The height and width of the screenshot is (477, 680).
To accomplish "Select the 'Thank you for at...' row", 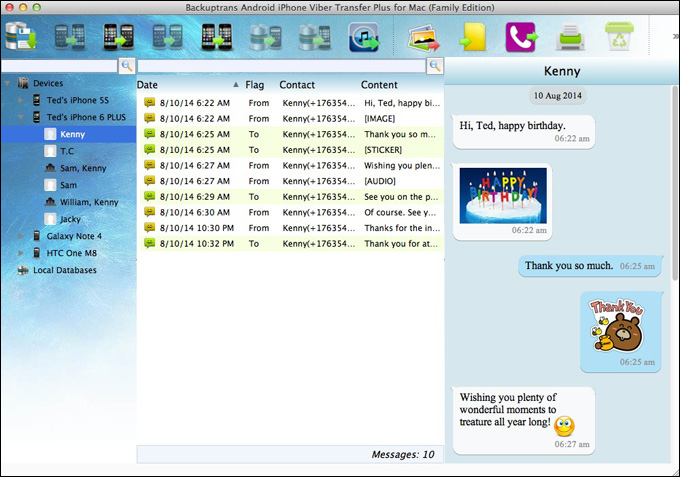I will point(291,243).
